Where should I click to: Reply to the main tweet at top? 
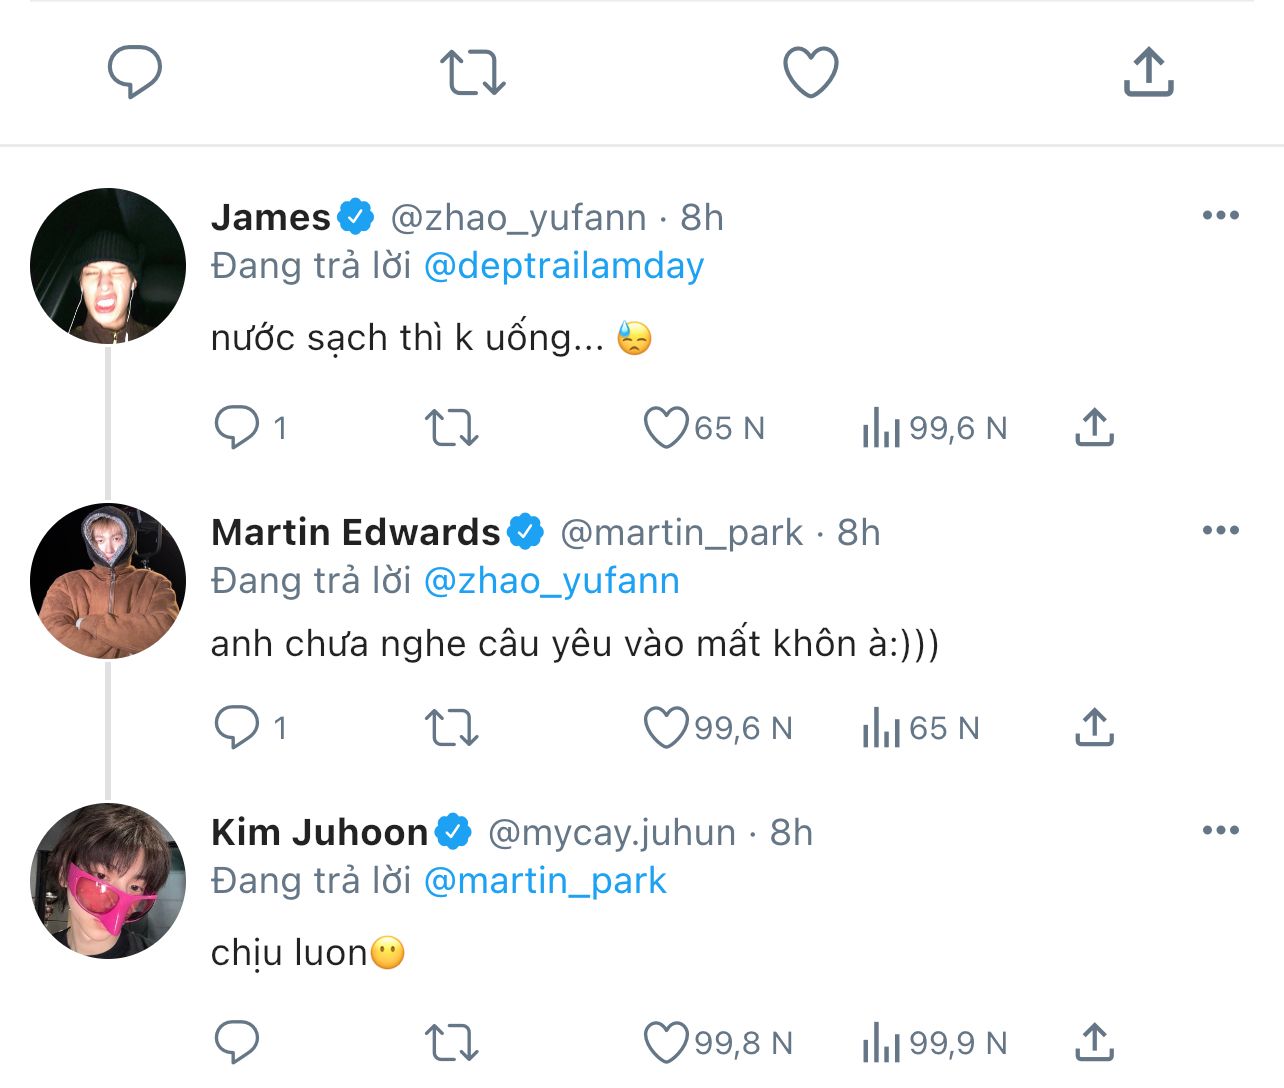[x=135, y=72]
